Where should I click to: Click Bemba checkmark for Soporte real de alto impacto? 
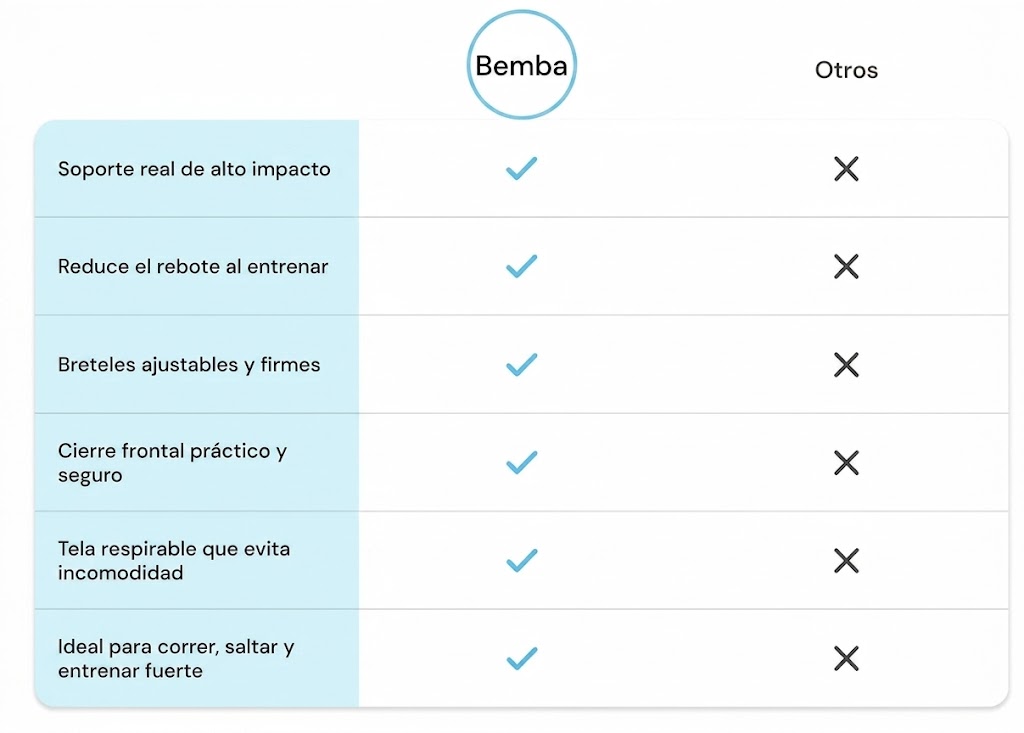pyautogui.click(x=522, y=169)
